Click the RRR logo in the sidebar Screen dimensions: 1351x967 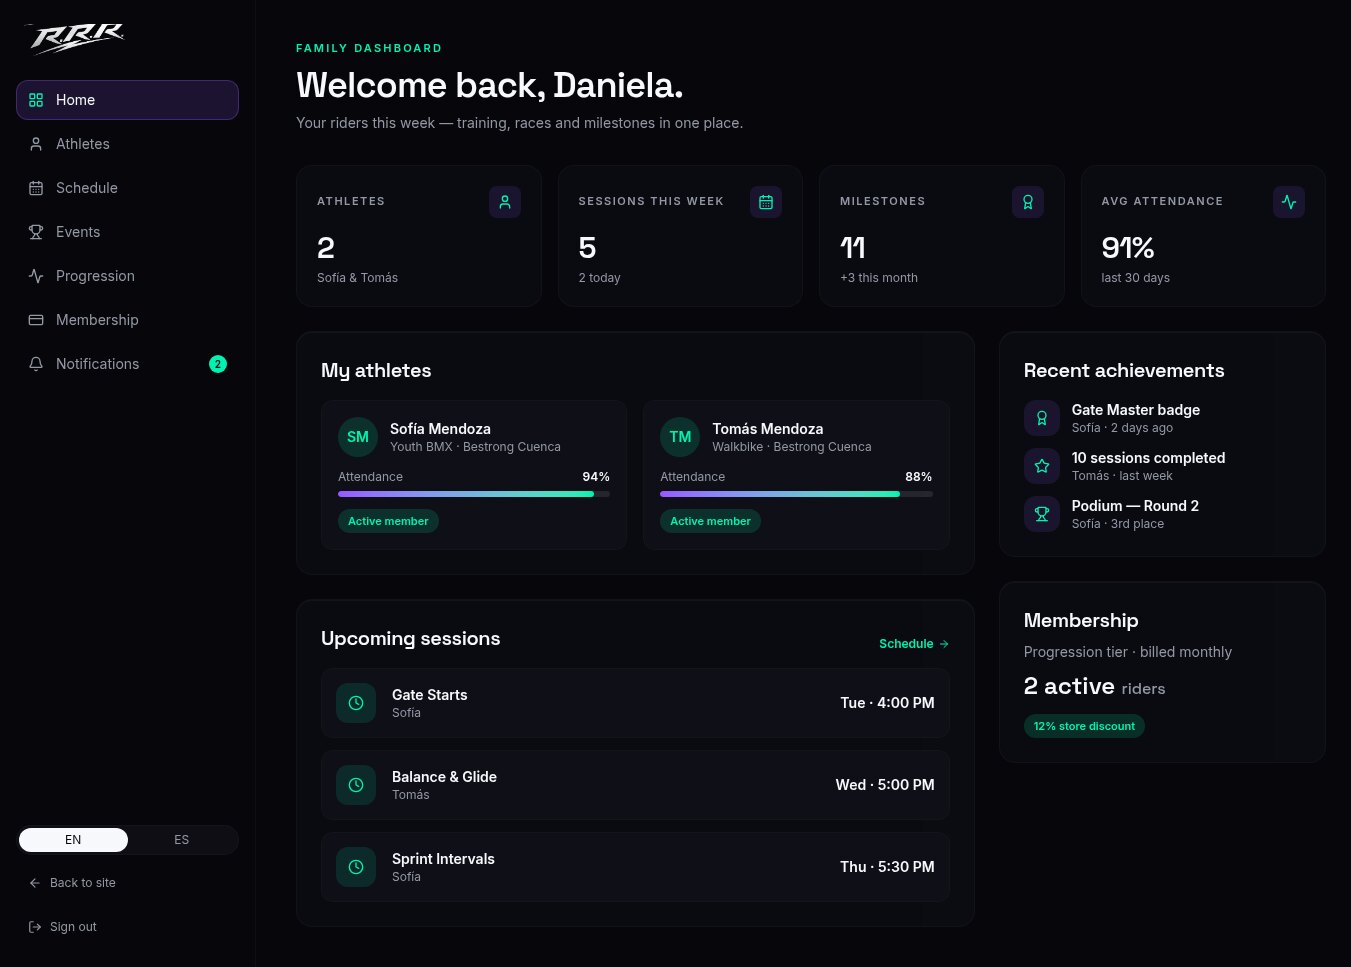click(x=77, y=37)
